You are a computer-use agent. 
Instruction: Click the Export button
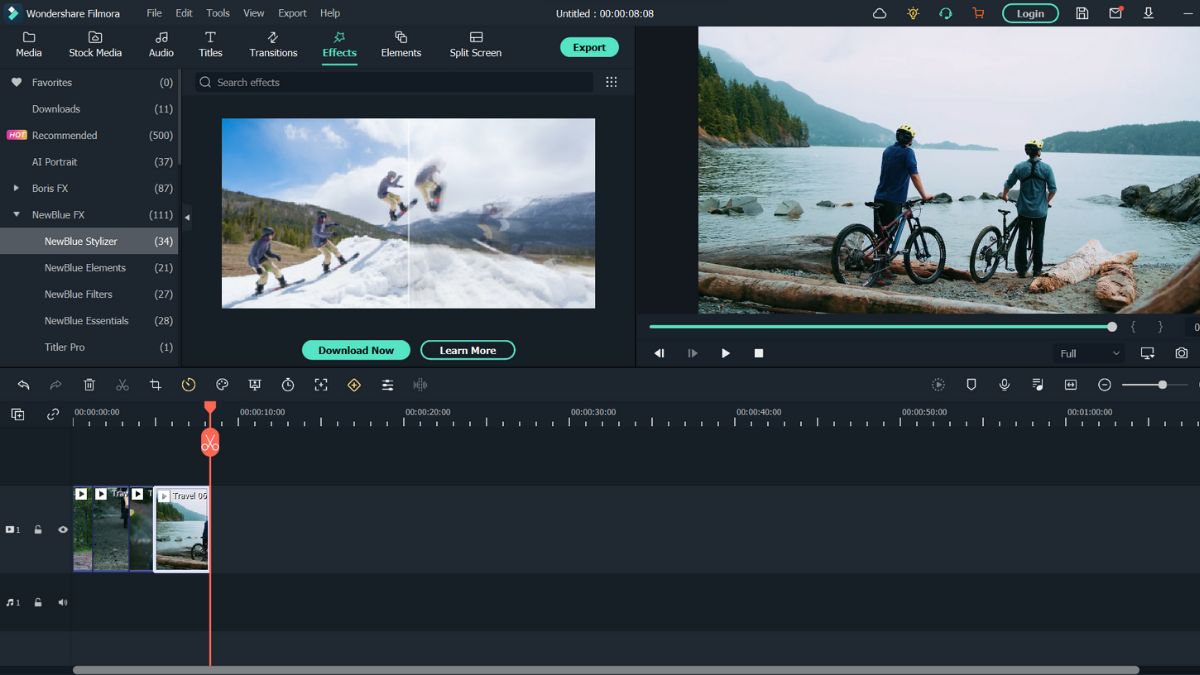point(588,47)
